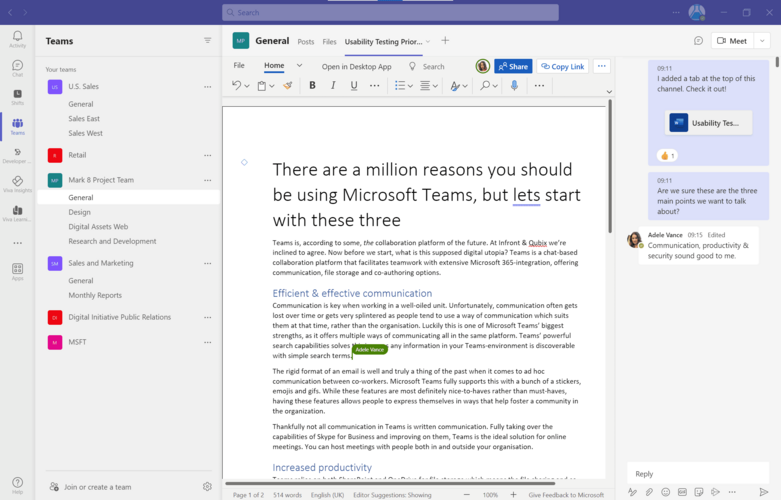The width and height of the screenshot is (781, 500).
Task: Switch to the Posts tab
Action: [306, 42]
